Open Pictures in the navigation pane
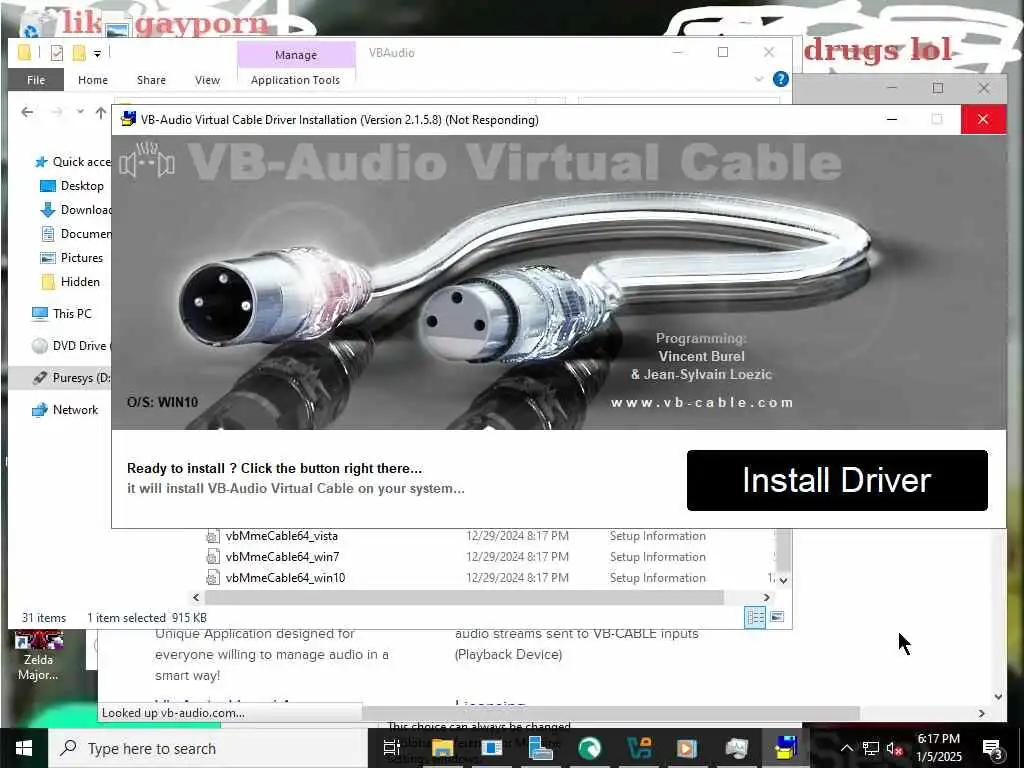 [x=72, y=258]
